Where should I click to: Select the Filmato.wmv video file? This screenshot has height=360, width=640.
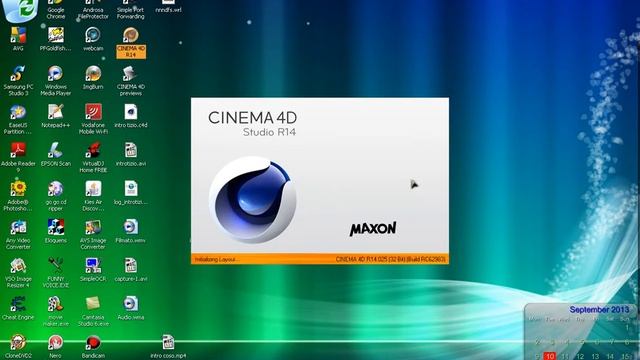coord(131,231)
